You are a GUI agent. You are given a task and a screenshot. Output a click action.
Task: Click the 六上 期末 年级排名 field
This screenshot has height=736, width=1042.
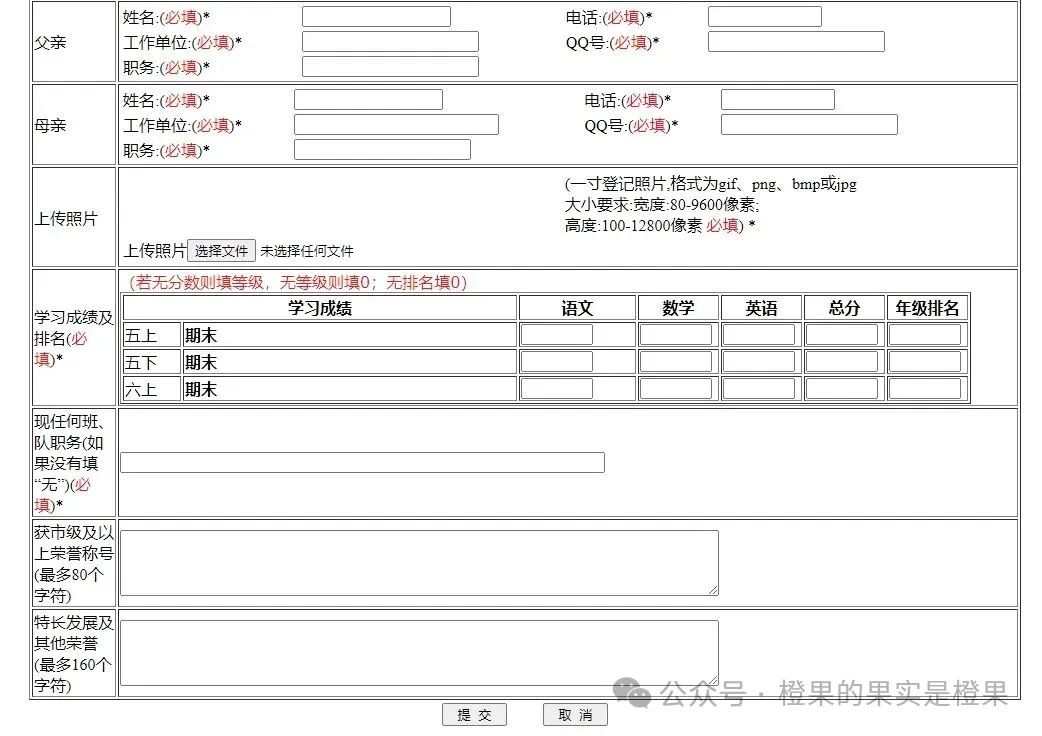pos(925,389)
